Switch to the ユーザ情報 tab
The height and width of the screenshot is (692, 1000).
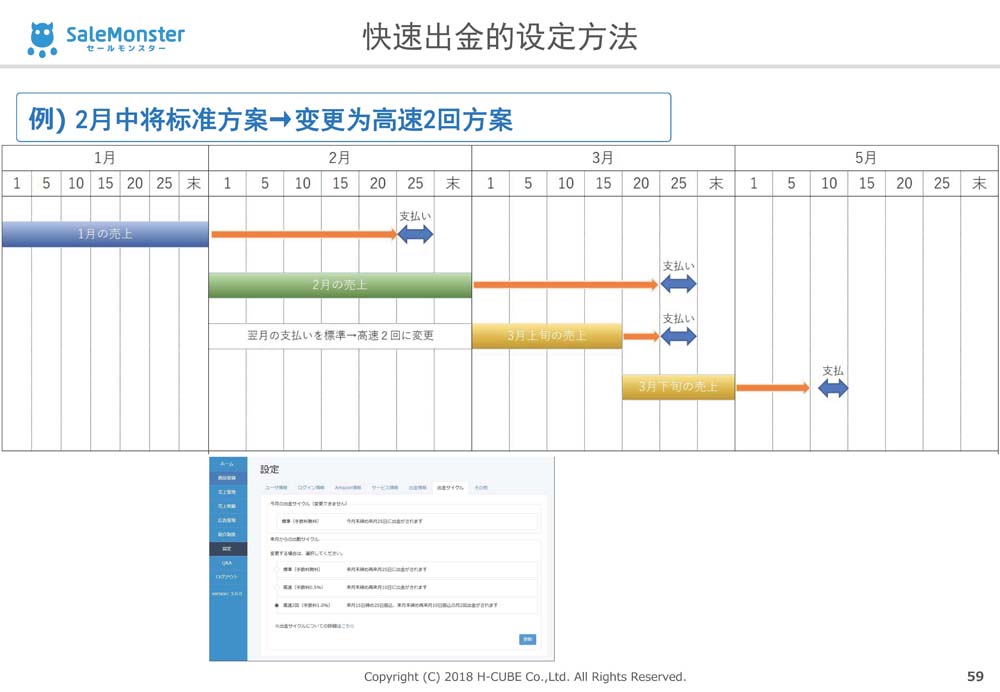click(x=276, y=487)
